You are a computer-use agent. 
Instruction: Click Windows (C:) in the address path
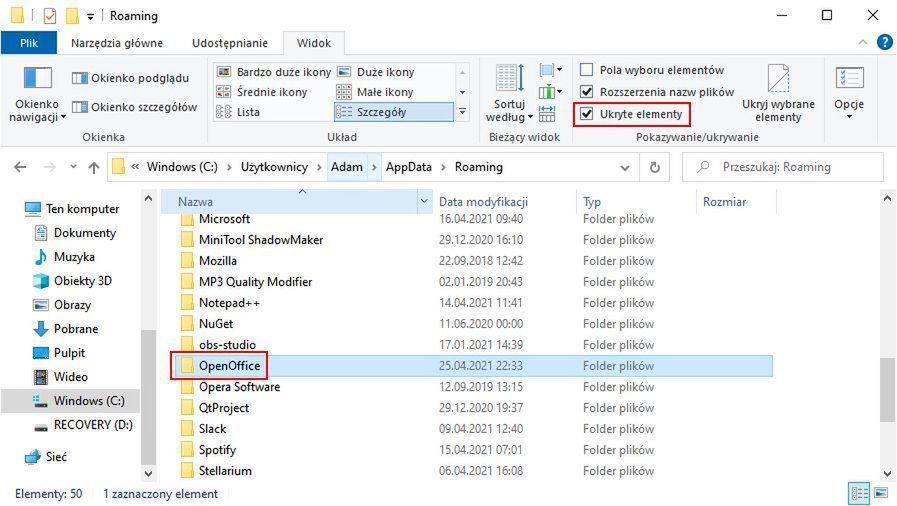tap(182, 167)
